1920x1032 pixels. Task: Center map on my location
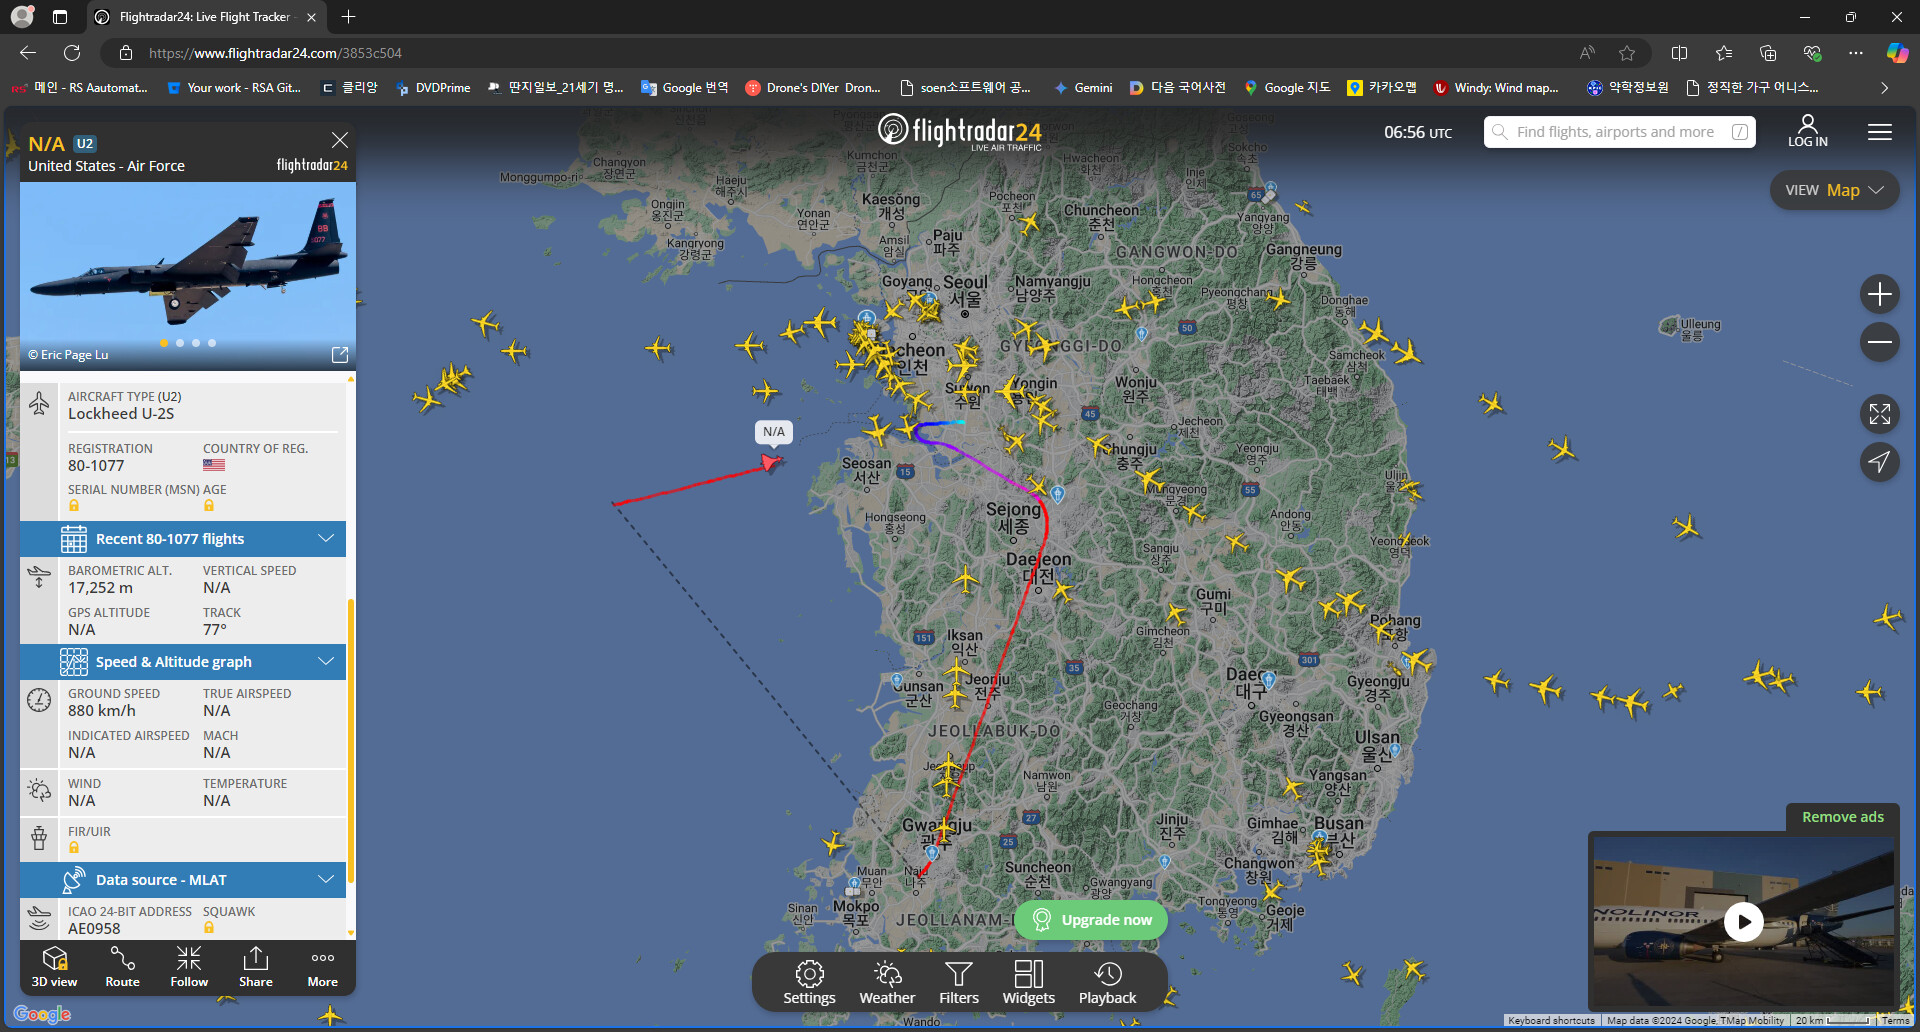click(1880, 461)
